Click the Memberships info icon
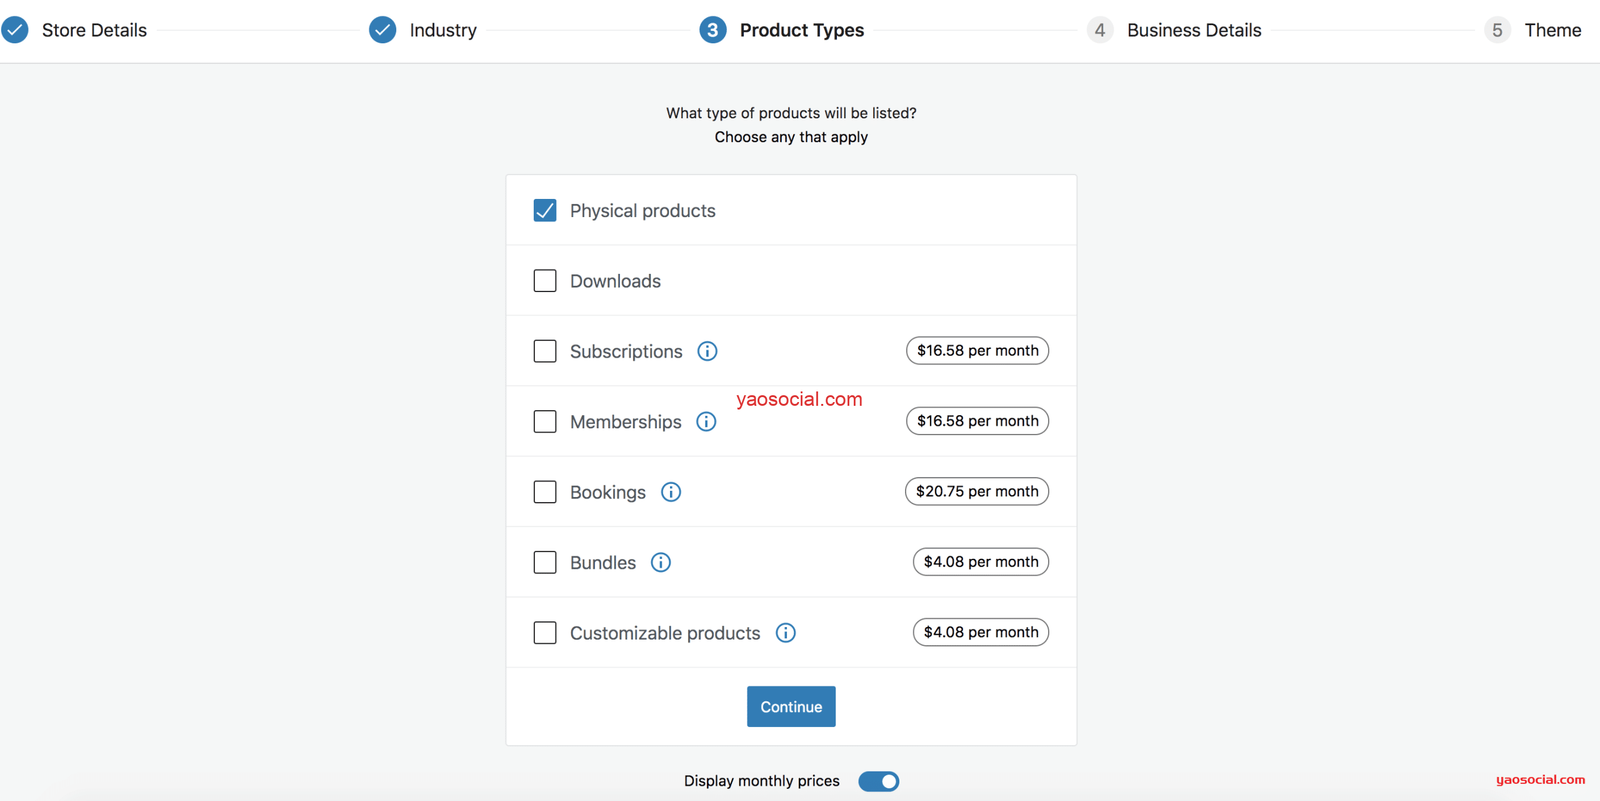1600x801 pixels. click(x=706, y=422)
